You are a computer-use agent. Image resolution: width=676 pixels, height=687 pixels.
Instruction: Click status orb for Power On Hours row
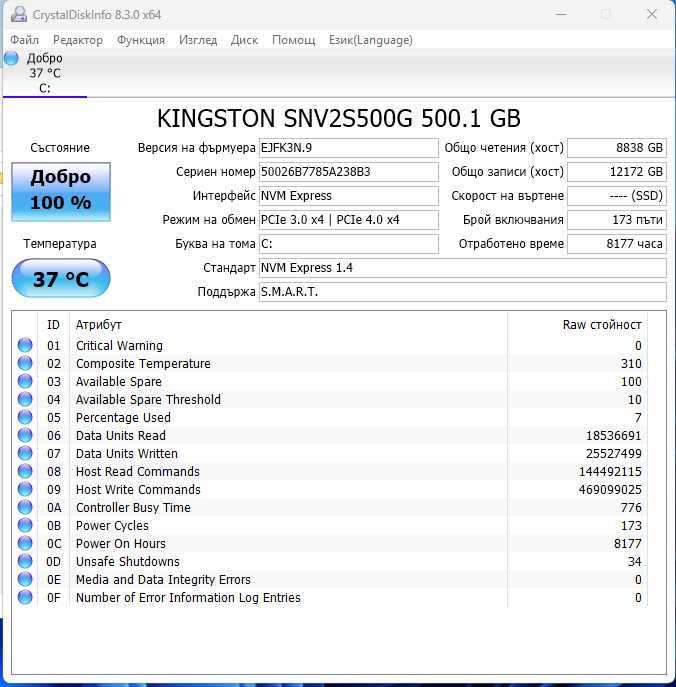click(x=25, y=543)
